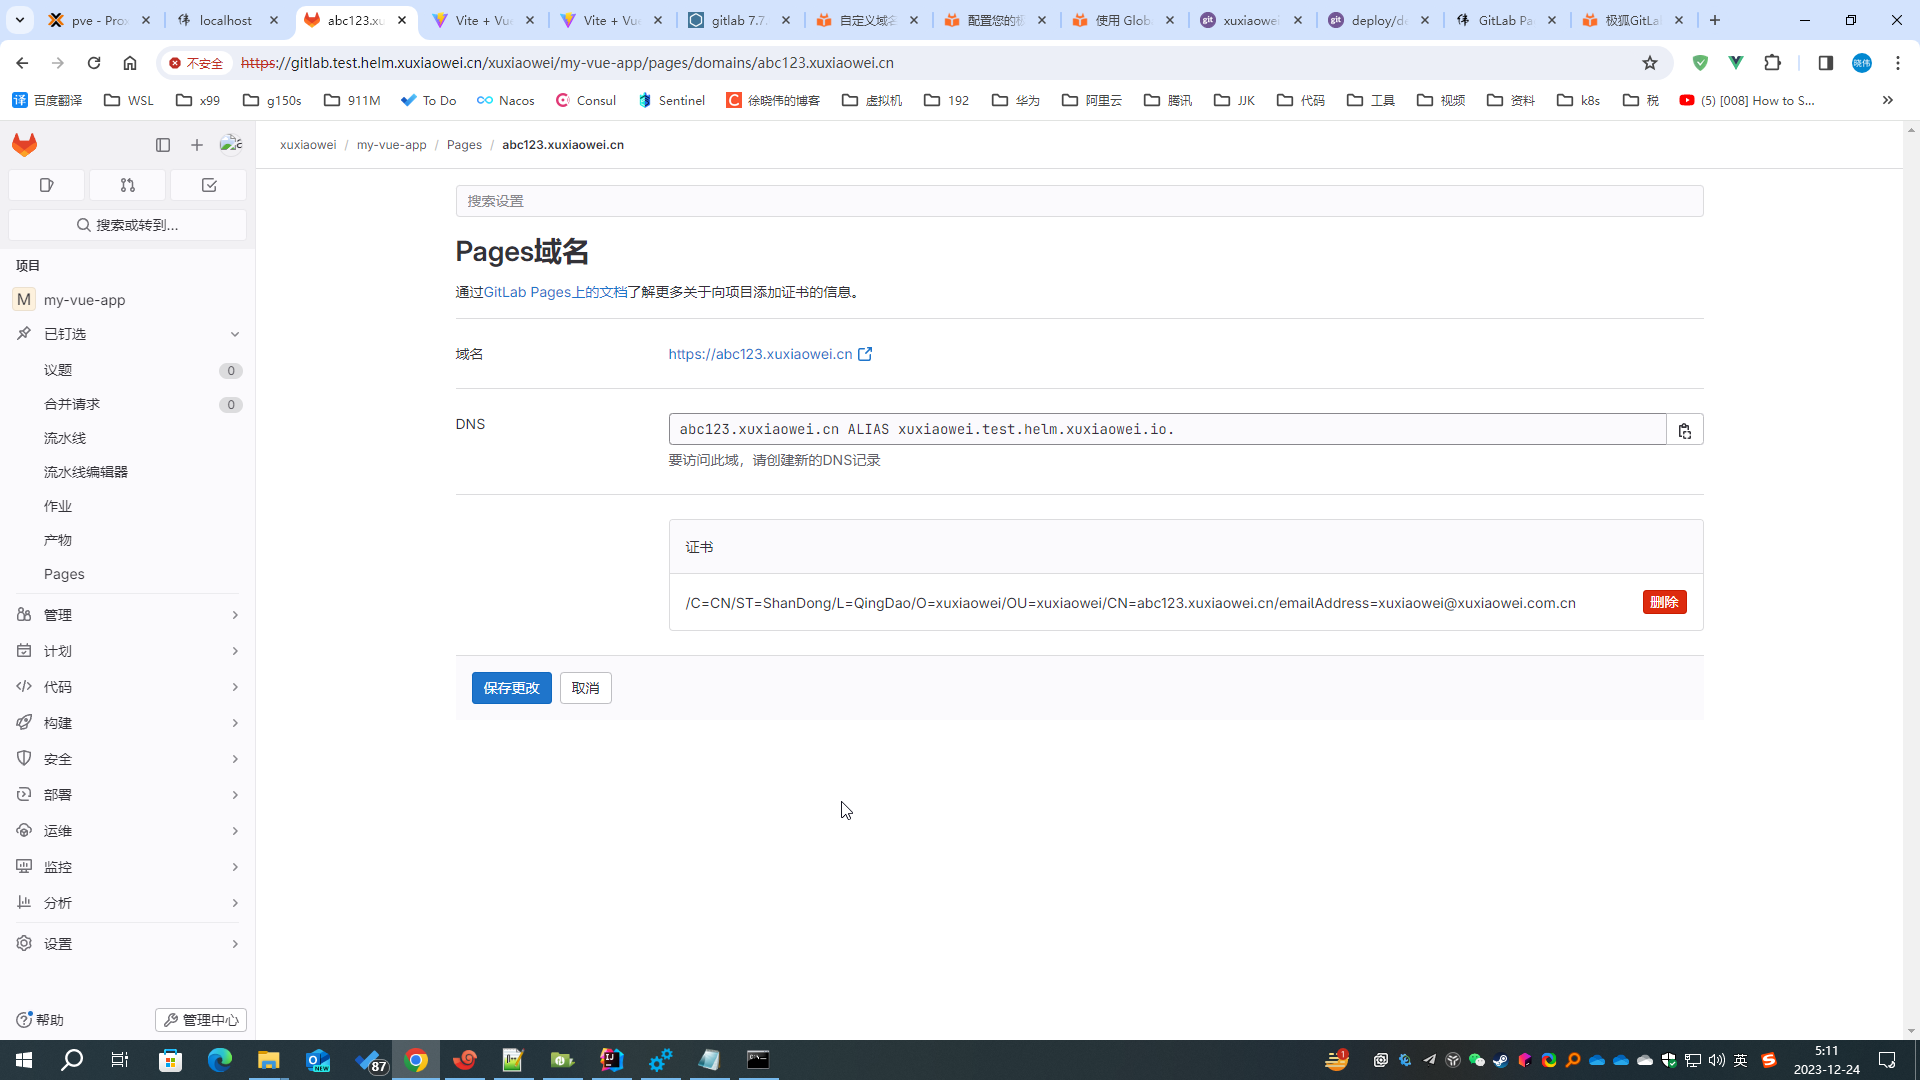Open the 流水线 sidebar item
This screenshot has height=1080, width=1920.
(x=65, y=438)
